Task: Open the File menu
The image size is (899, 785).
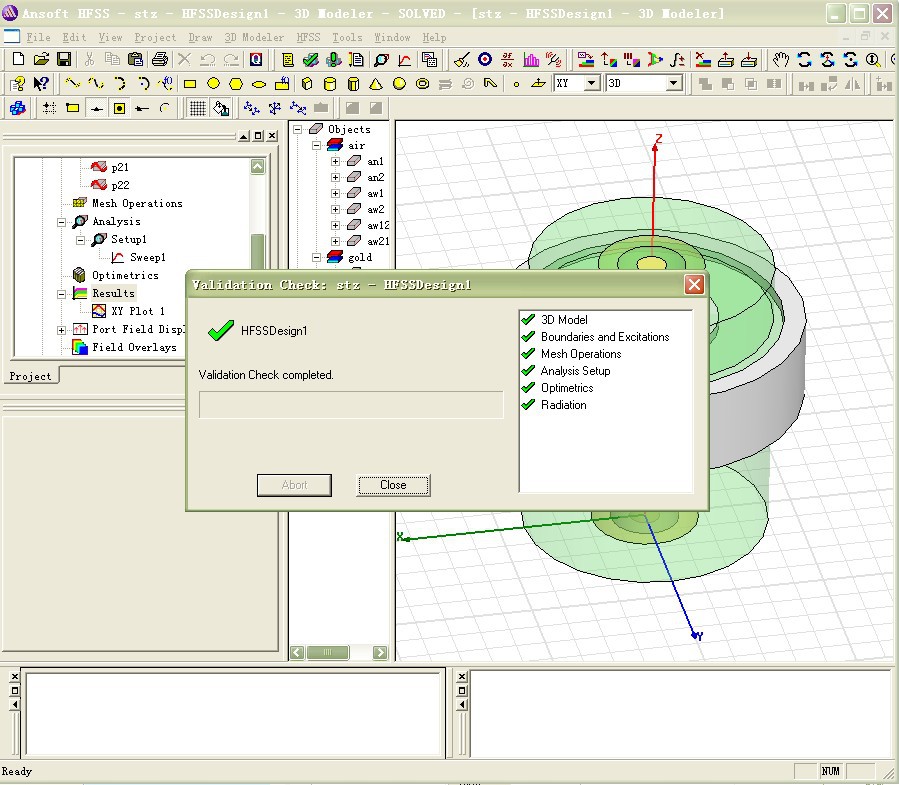Action: pos(38,37)
